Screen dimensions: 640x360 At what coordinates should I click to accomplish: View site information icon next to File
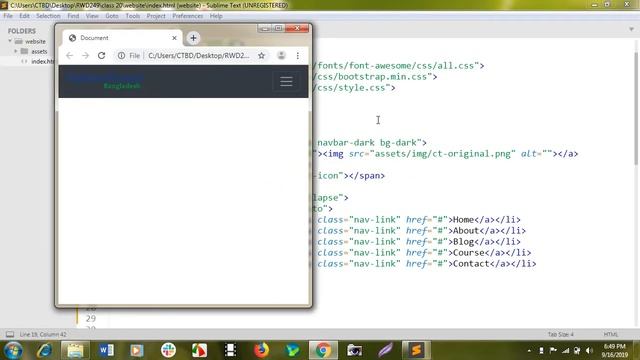[121, 56]
